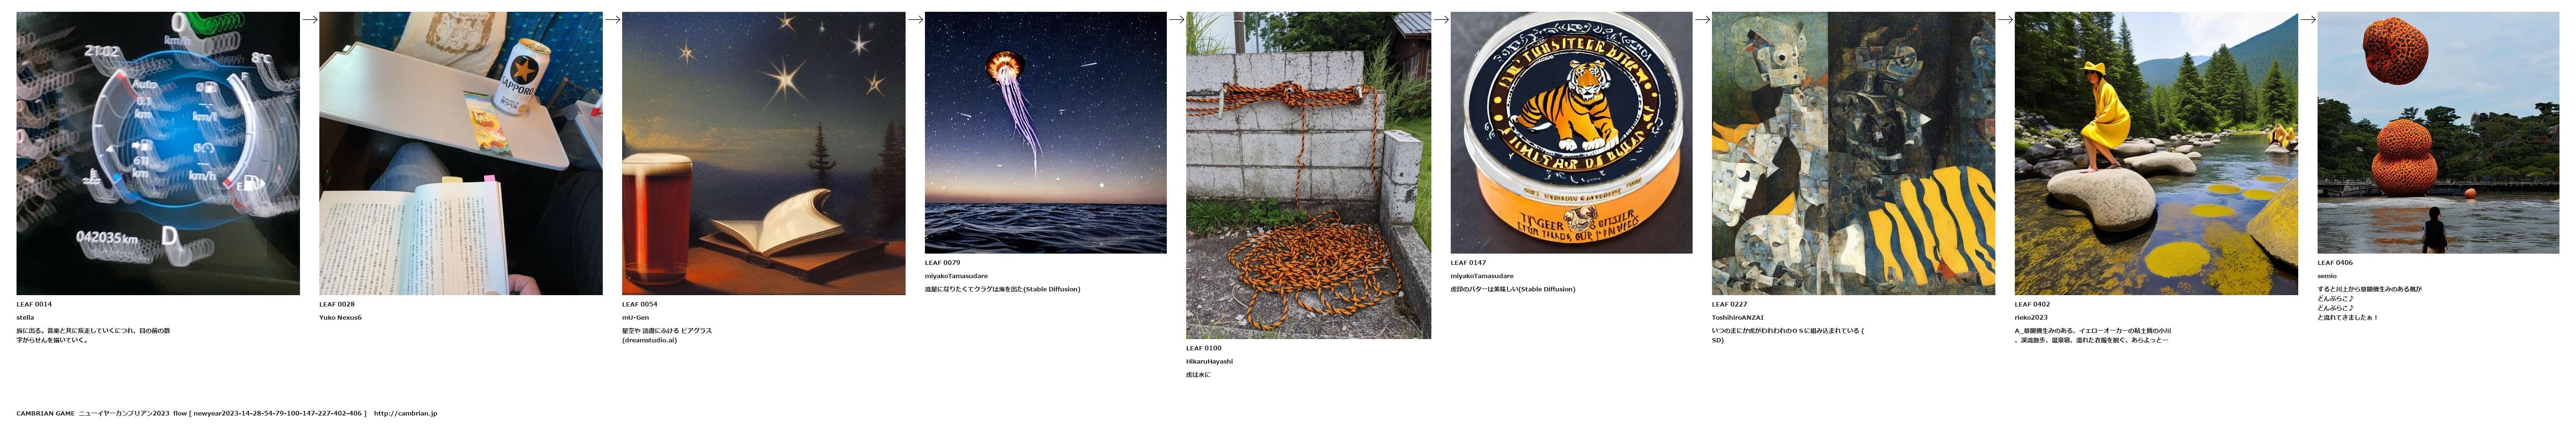Click the arrow before the cubist tiger painting

[x=1703, y=19]
